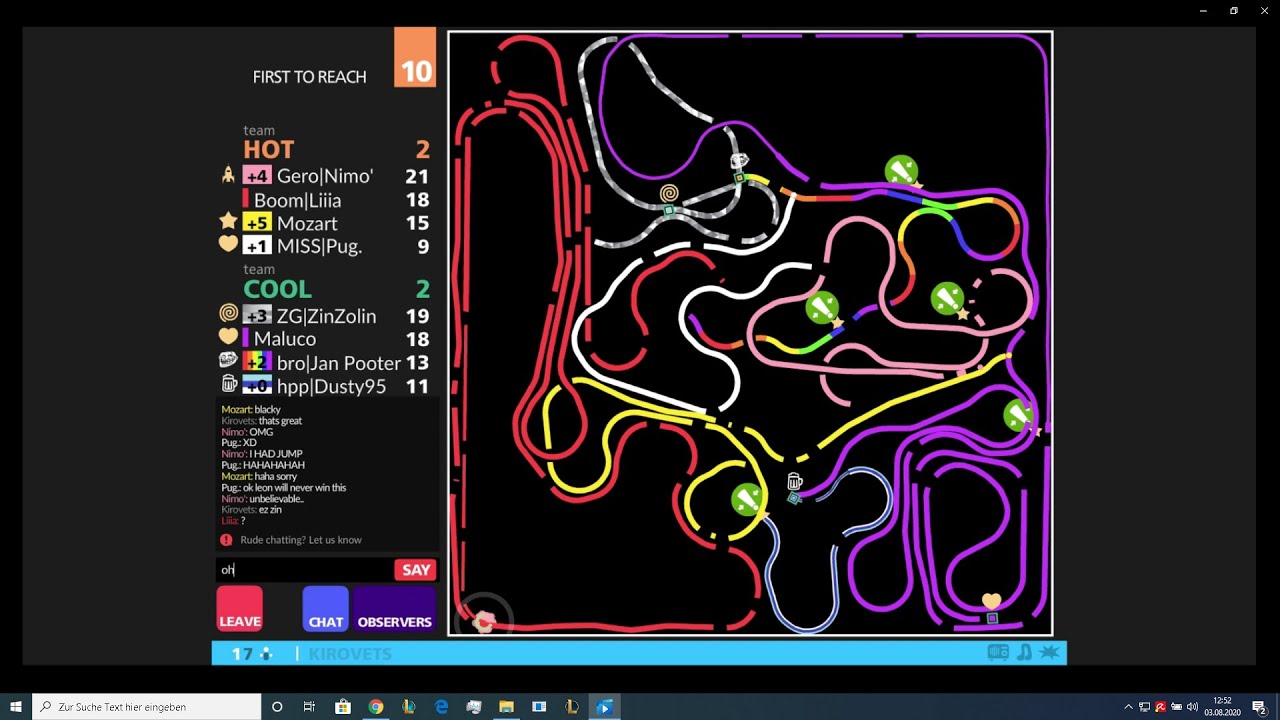
Task: Click the topmost green power-up on the board
Action: pos(901,171)
